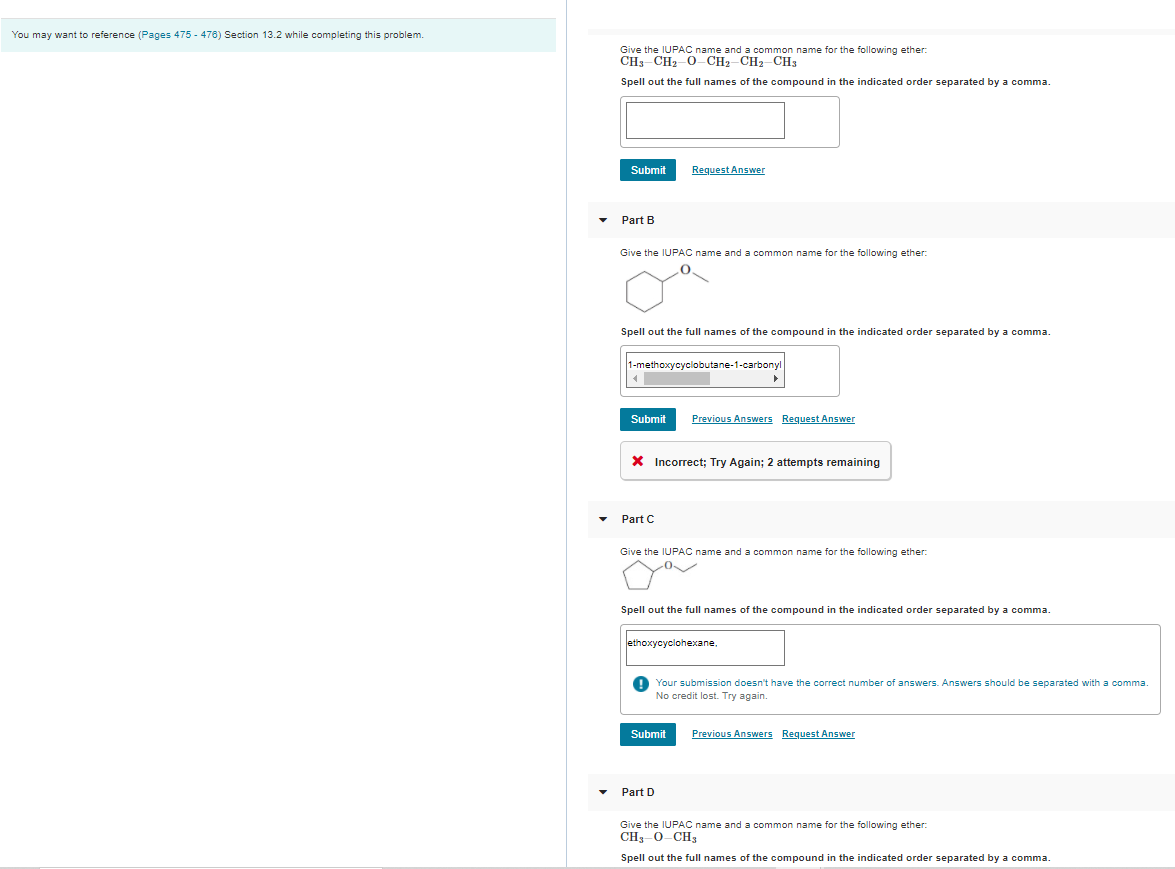The height and width of the screenshot is (869, 1175).
Task: Click the red X incorrect indicator in Part B
Action: point(640,460)
